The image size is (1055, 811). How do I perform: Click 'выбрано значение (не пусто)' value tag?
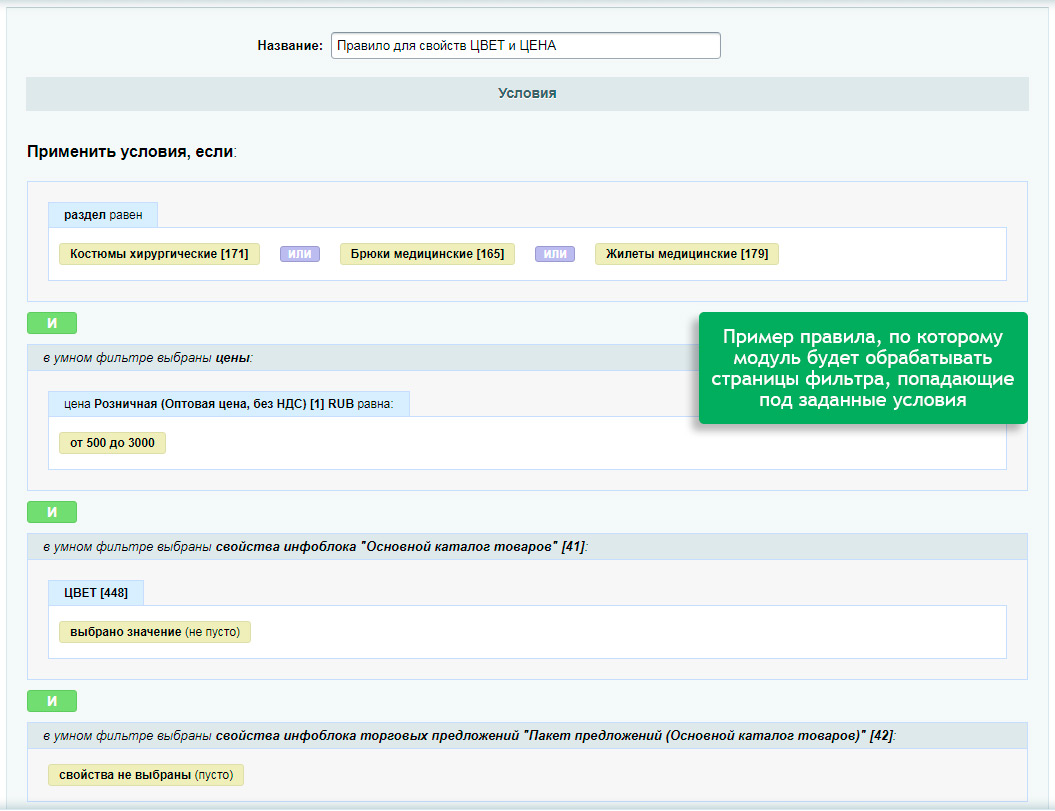point(155,632)
